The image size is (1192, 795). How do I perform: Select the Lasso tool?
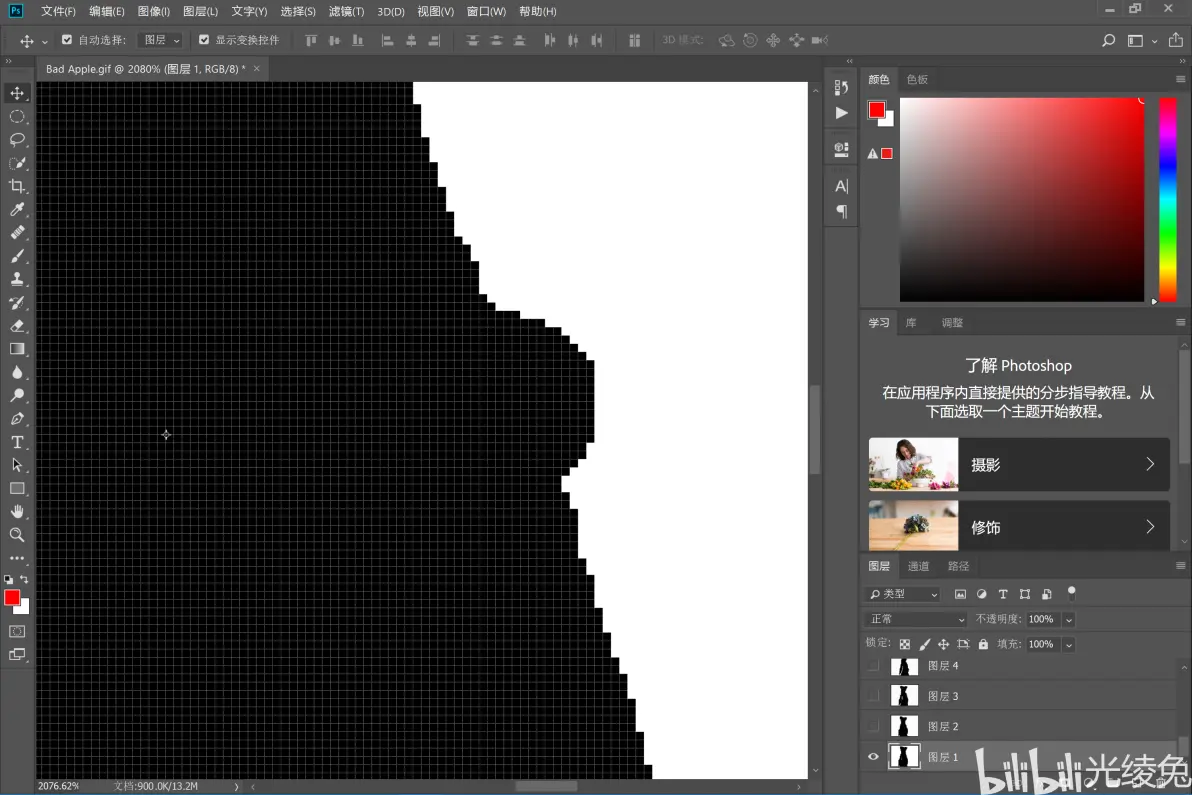click(17, 140)
